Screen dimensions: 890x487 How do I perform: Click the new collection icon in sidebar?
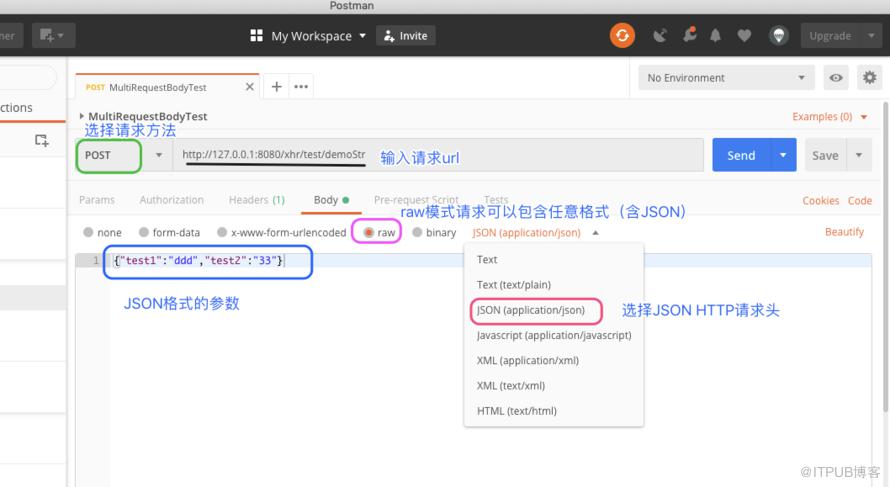pyautogui.click(x=41, y=140)
